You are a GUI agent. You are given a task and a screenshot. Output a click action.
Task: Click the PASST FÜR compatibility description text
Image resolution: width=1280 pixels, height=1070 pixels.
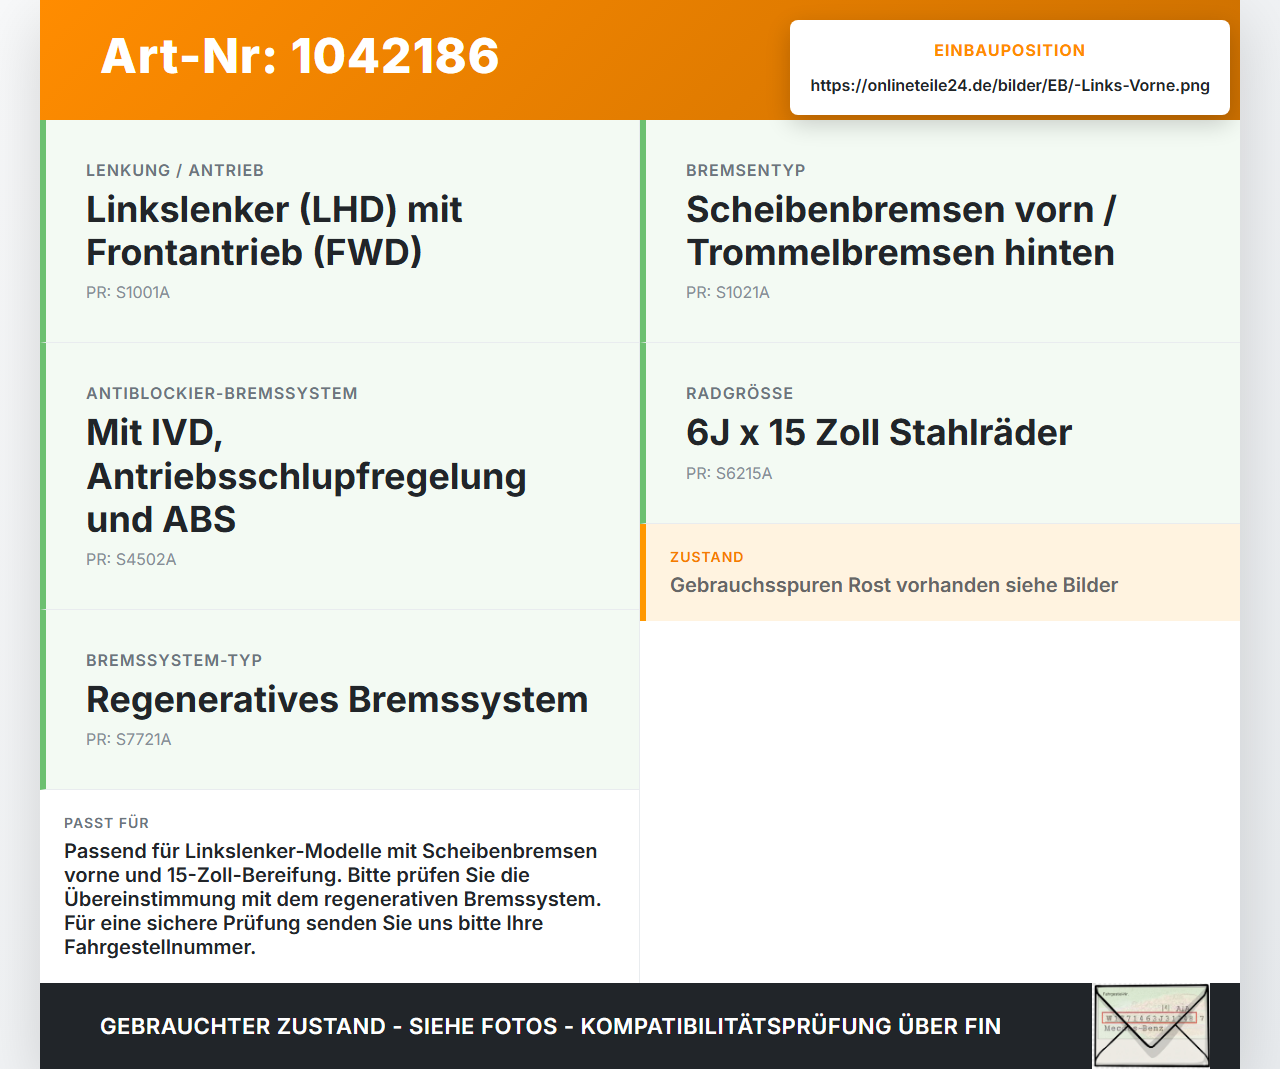(x=333, y=899)
